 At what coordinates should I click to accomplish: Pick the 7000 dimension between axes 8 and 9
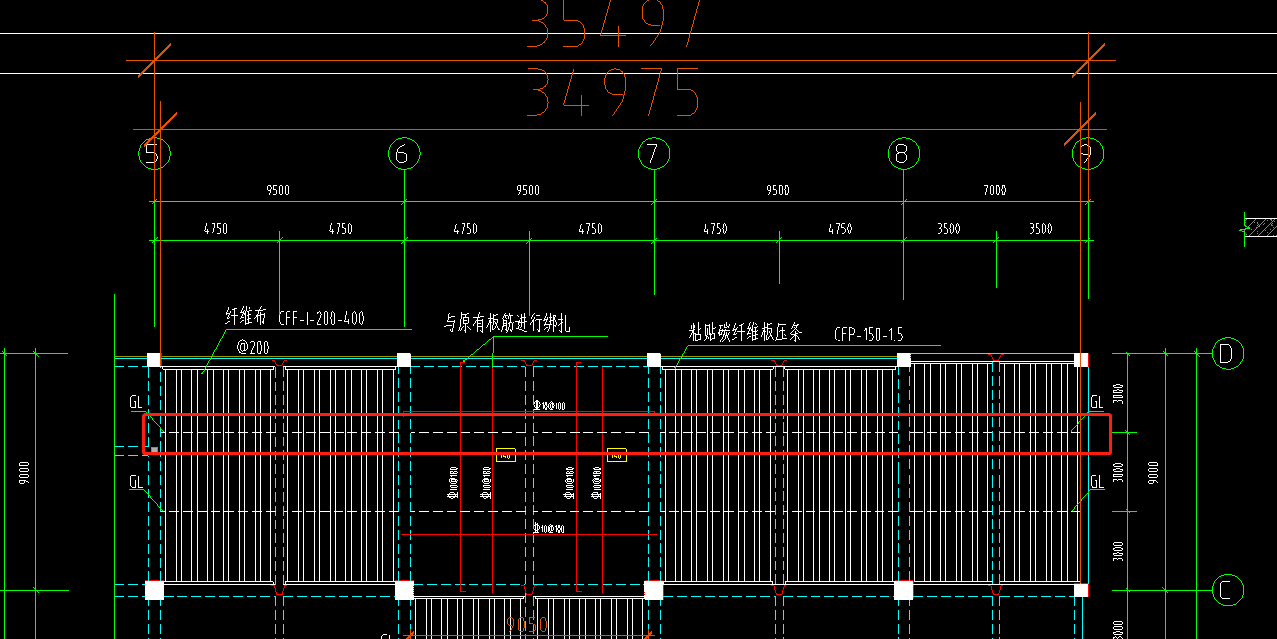coord(994,190)
